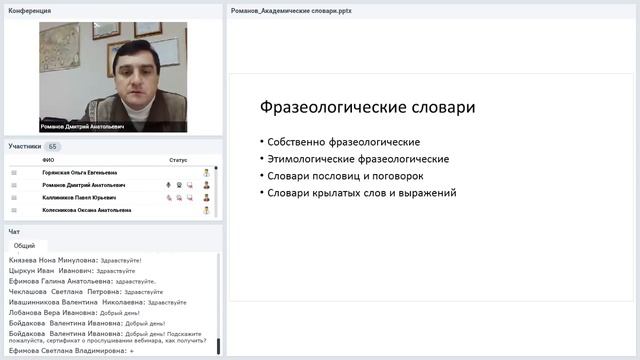Click bullet Собственно фразеологические
Screen dimensions: 640x360
pos(343,142)
